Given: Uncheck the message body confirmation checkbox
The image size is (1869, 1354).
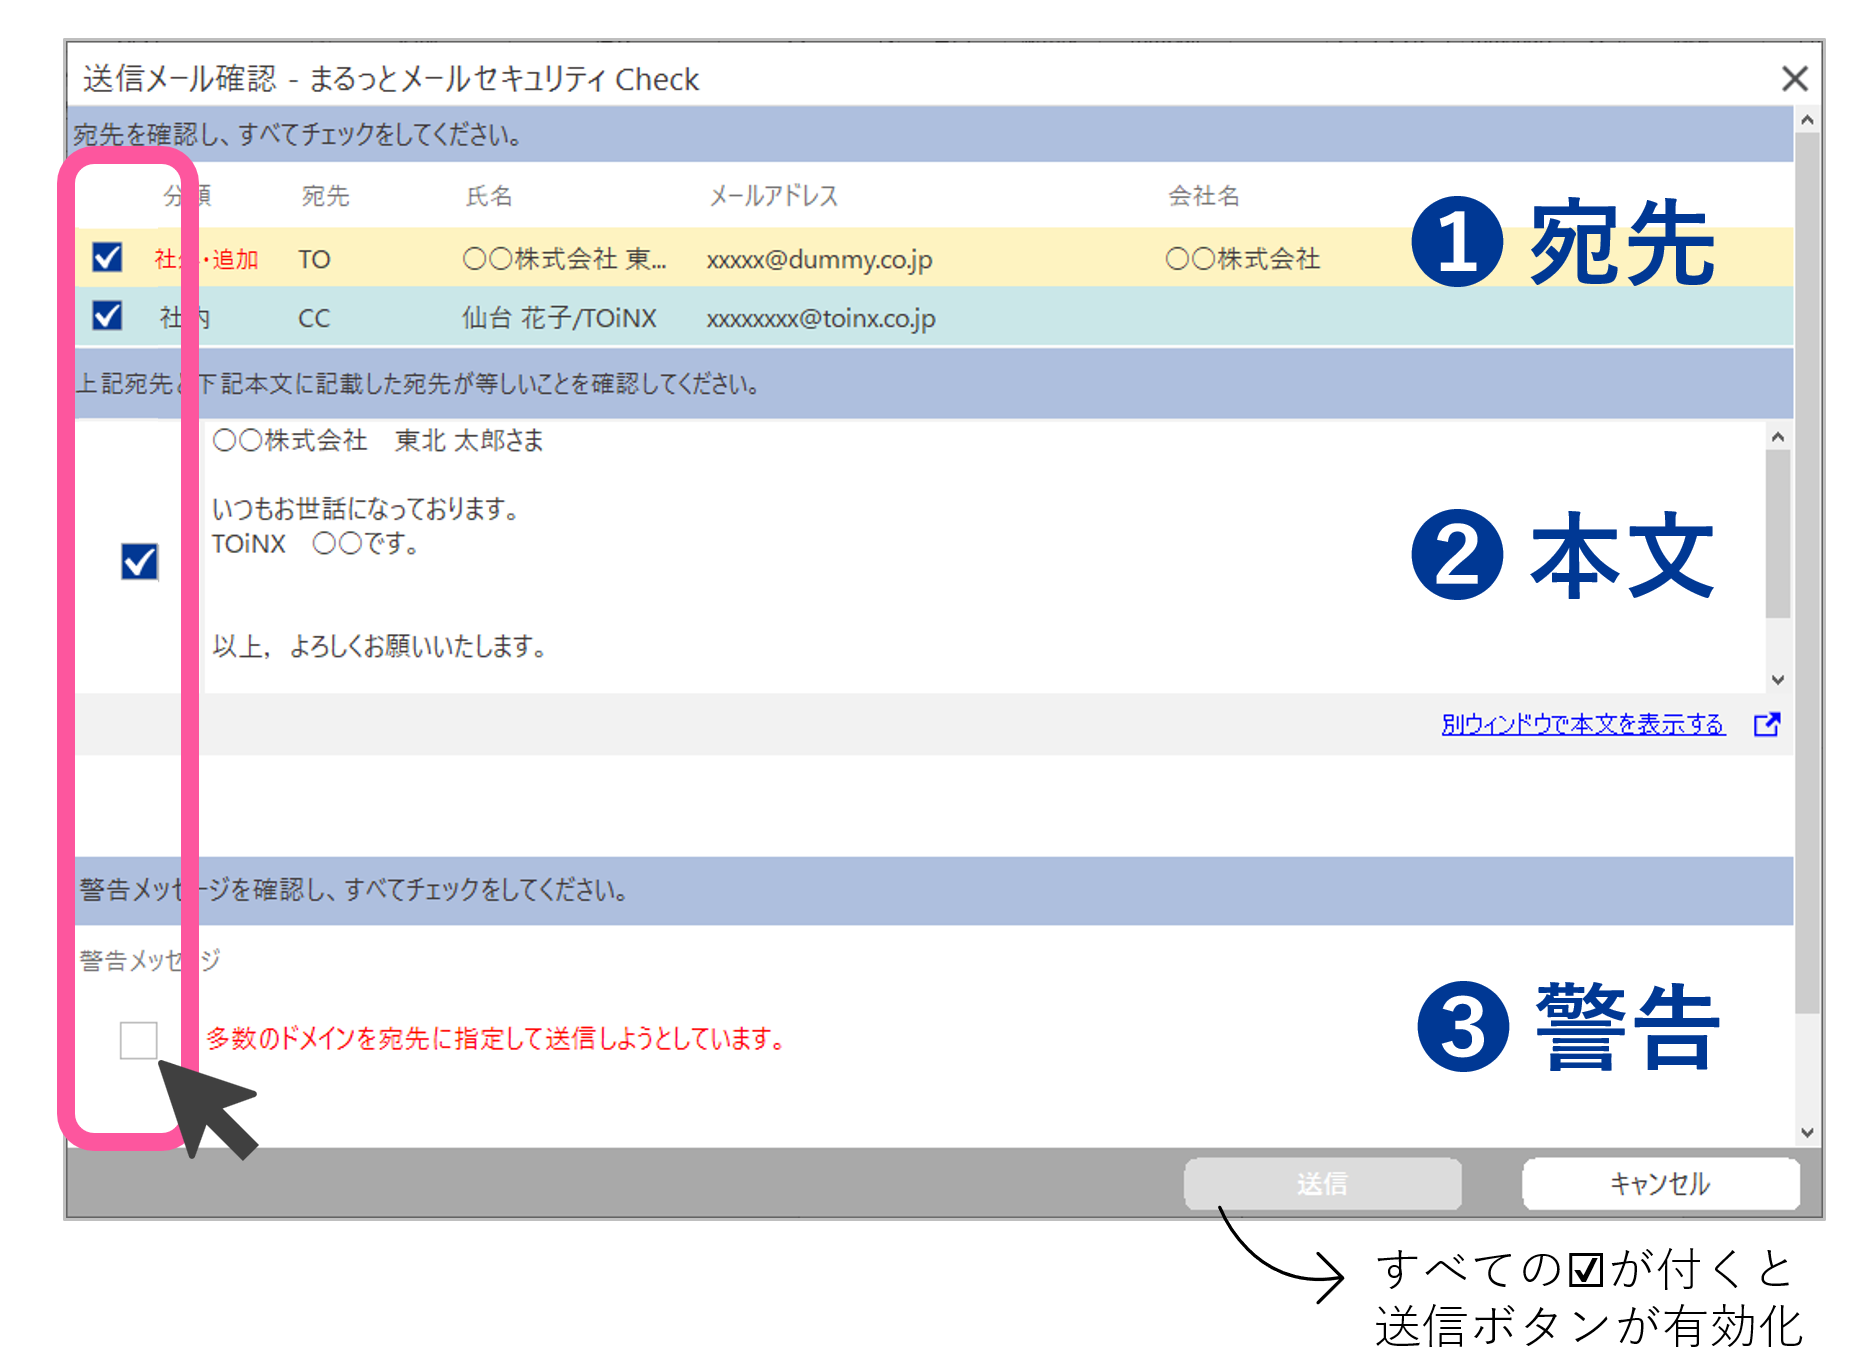Looking at the screenshot, I should click(139, 561).
